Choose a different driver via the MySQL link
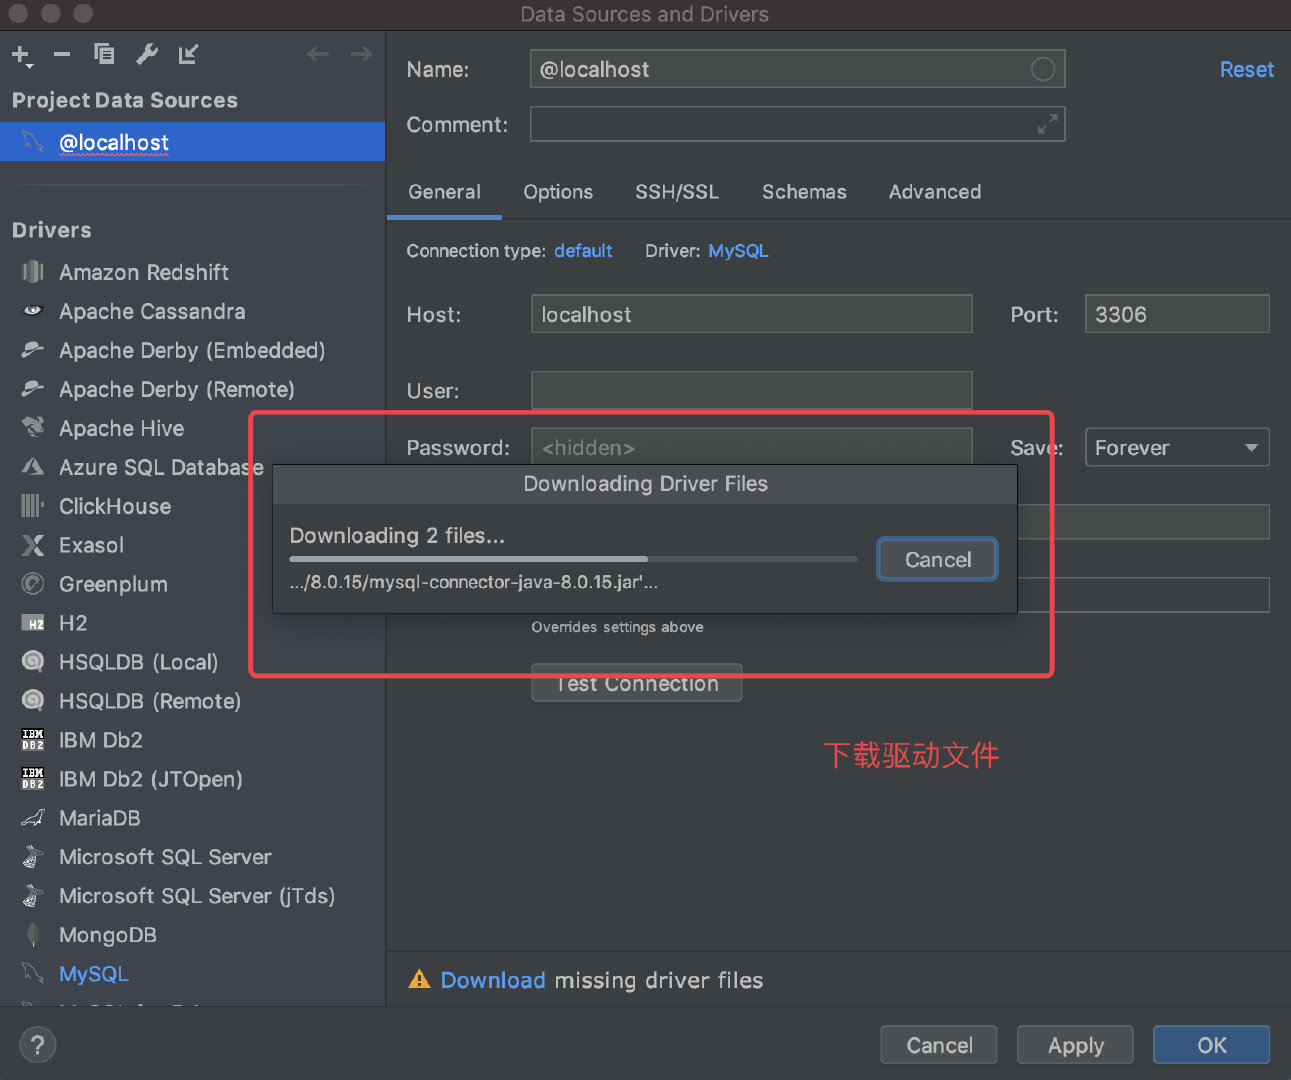This screenshot has width=1291, height=1080. click(x=738, y=251)
